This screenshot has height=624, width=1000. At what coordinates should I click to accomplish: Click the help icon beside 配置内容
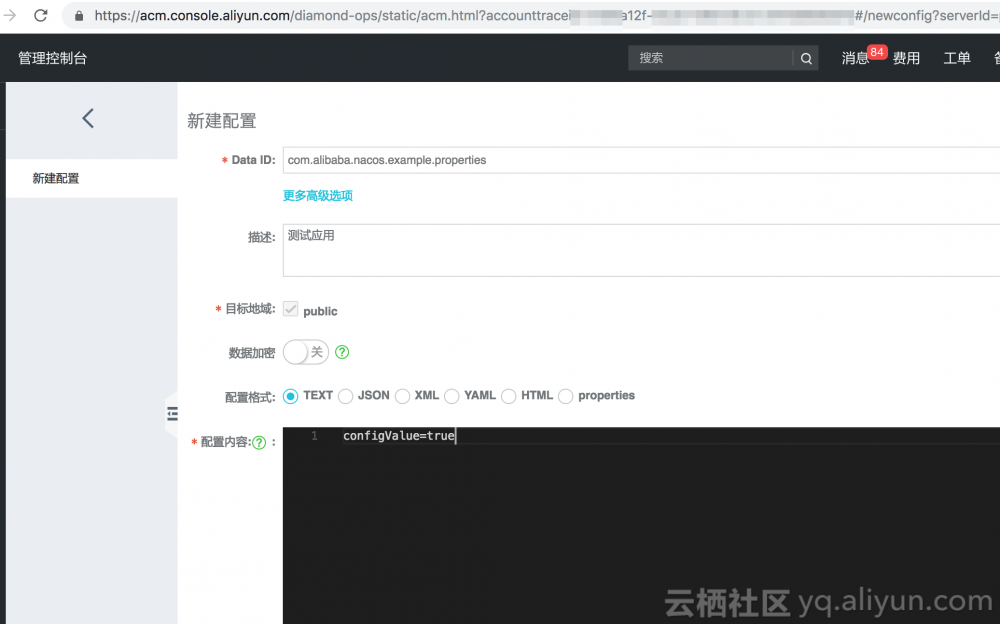click(259, 441)
